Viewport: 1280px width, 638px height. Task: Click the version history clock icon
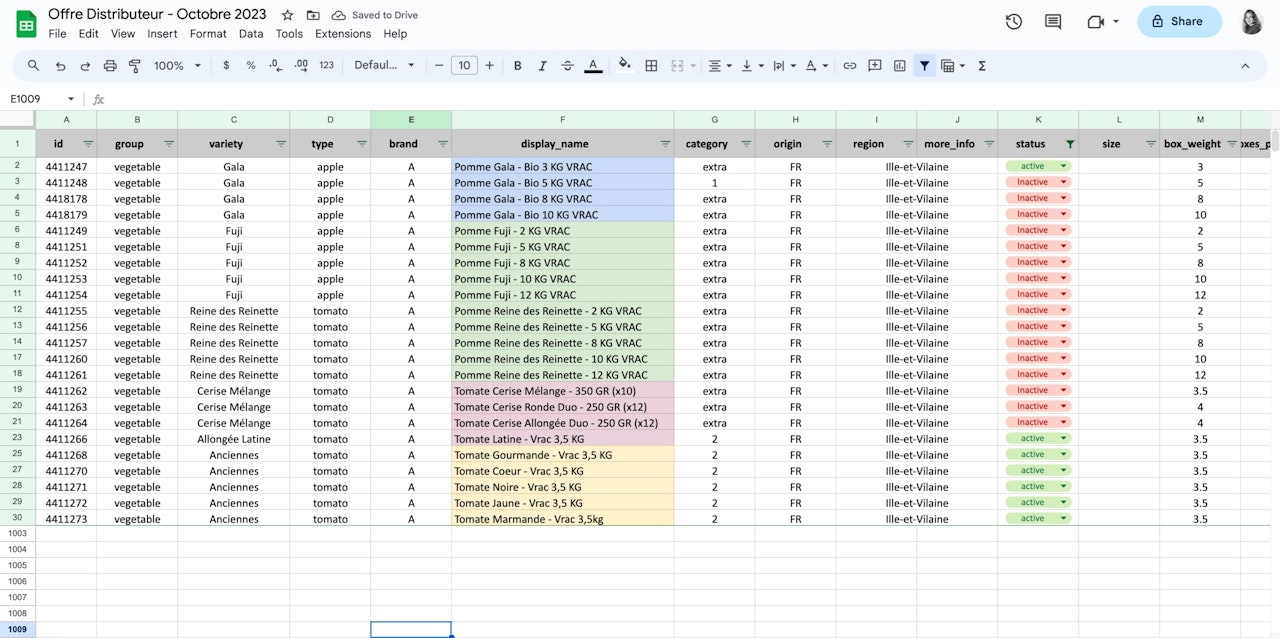pyautogui.click(x=1013, y=21)
